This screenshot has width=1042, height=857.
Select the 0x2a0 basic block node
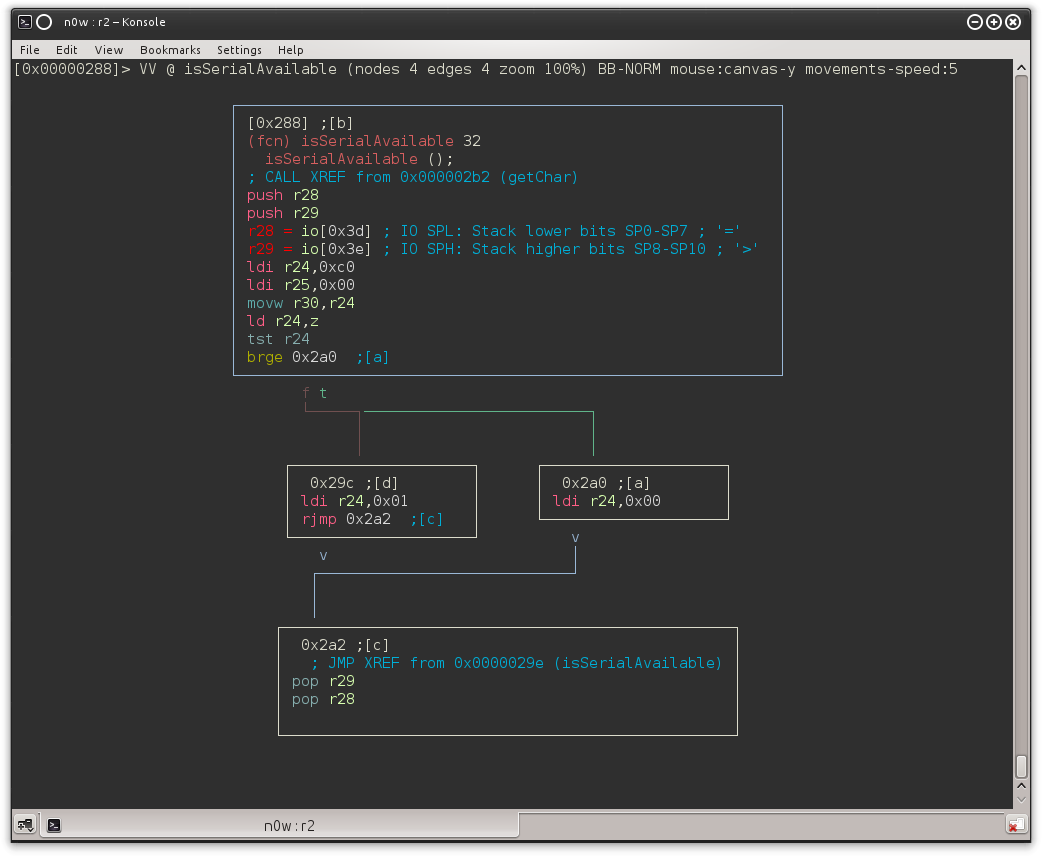tap(633, 492)
